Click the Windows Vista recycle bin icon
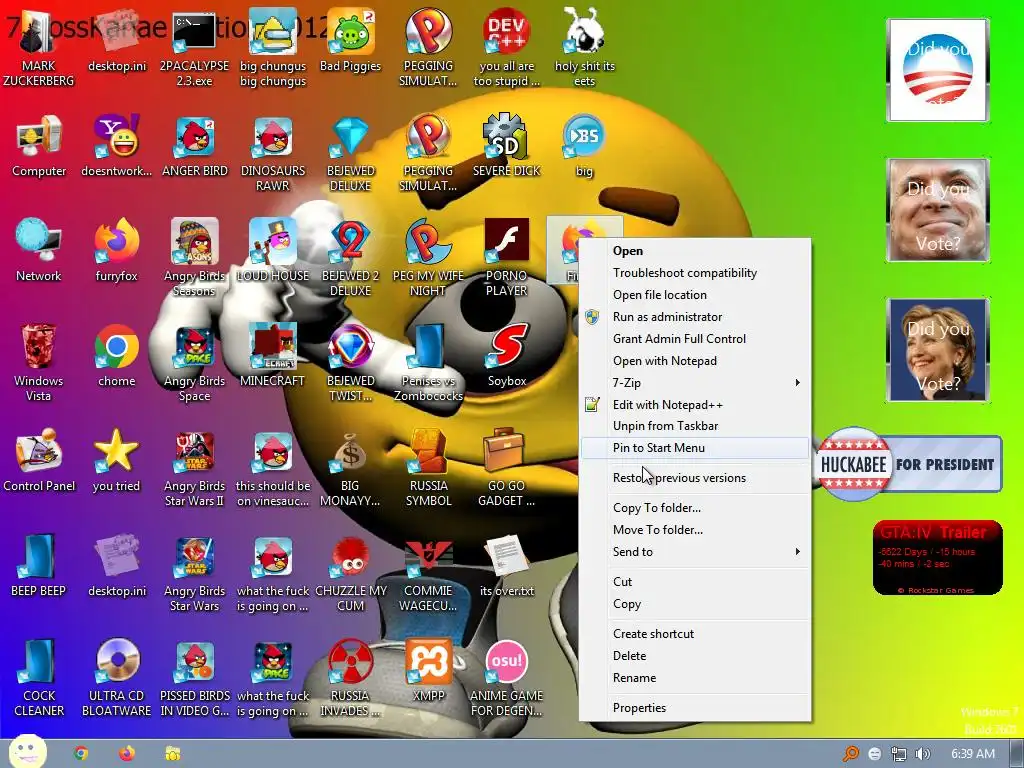This screenshot has height=768, width=1024. click(x=39, y=364)
